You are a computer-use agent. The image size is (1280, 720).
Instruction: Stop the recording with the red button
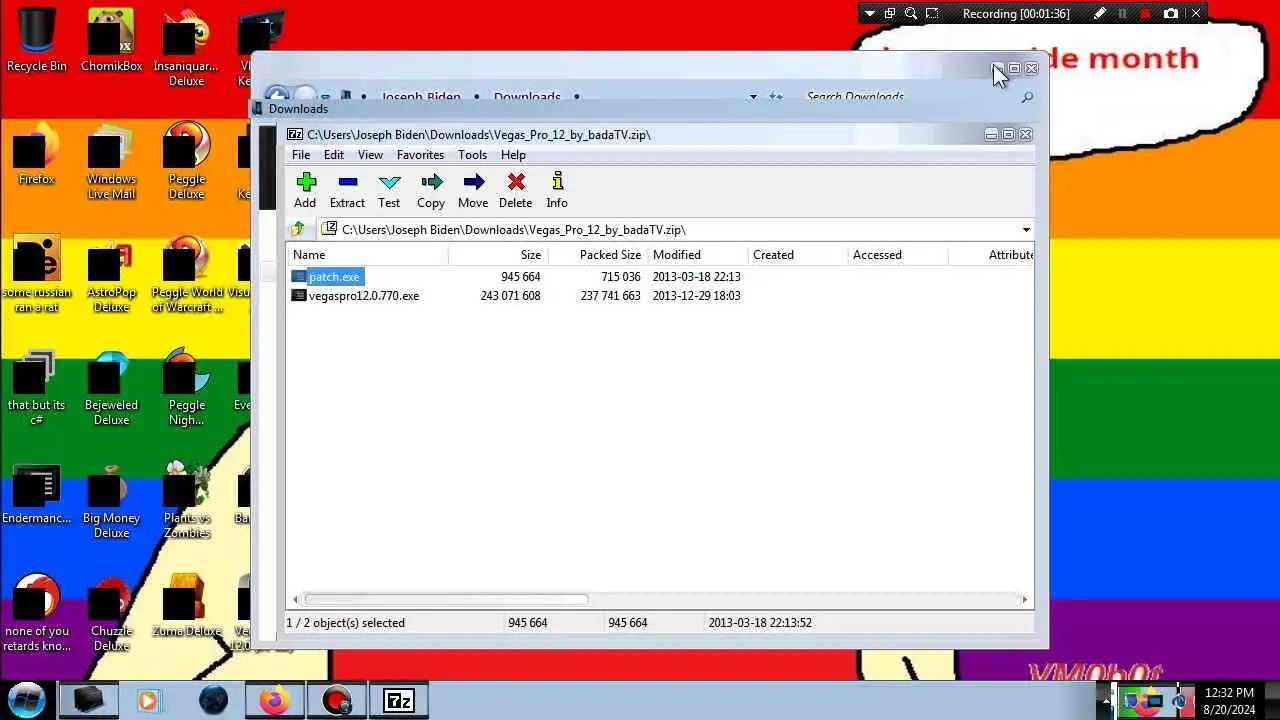[1146, 13]
